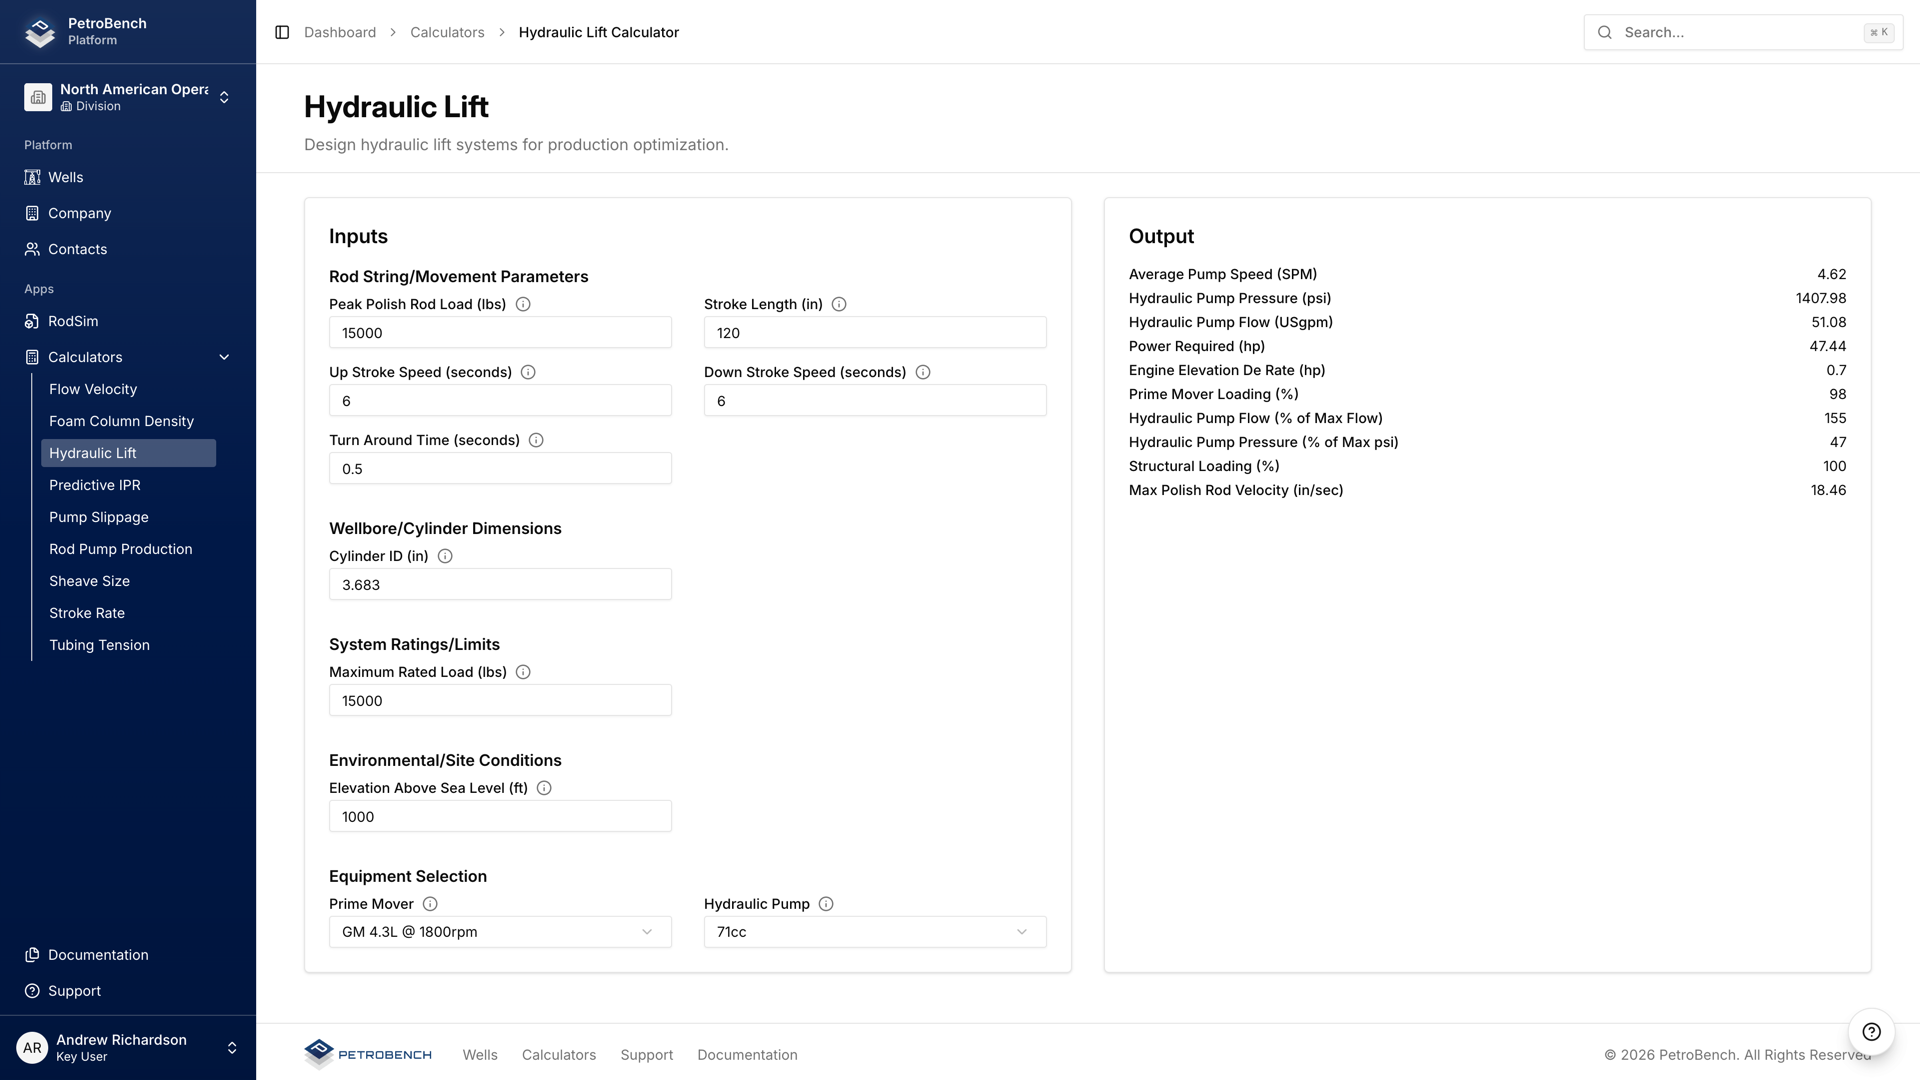Open Support from the sidebar
Image resolution: width=1920 pixels, height=1080 pixels.
click(x=74, y=990)
